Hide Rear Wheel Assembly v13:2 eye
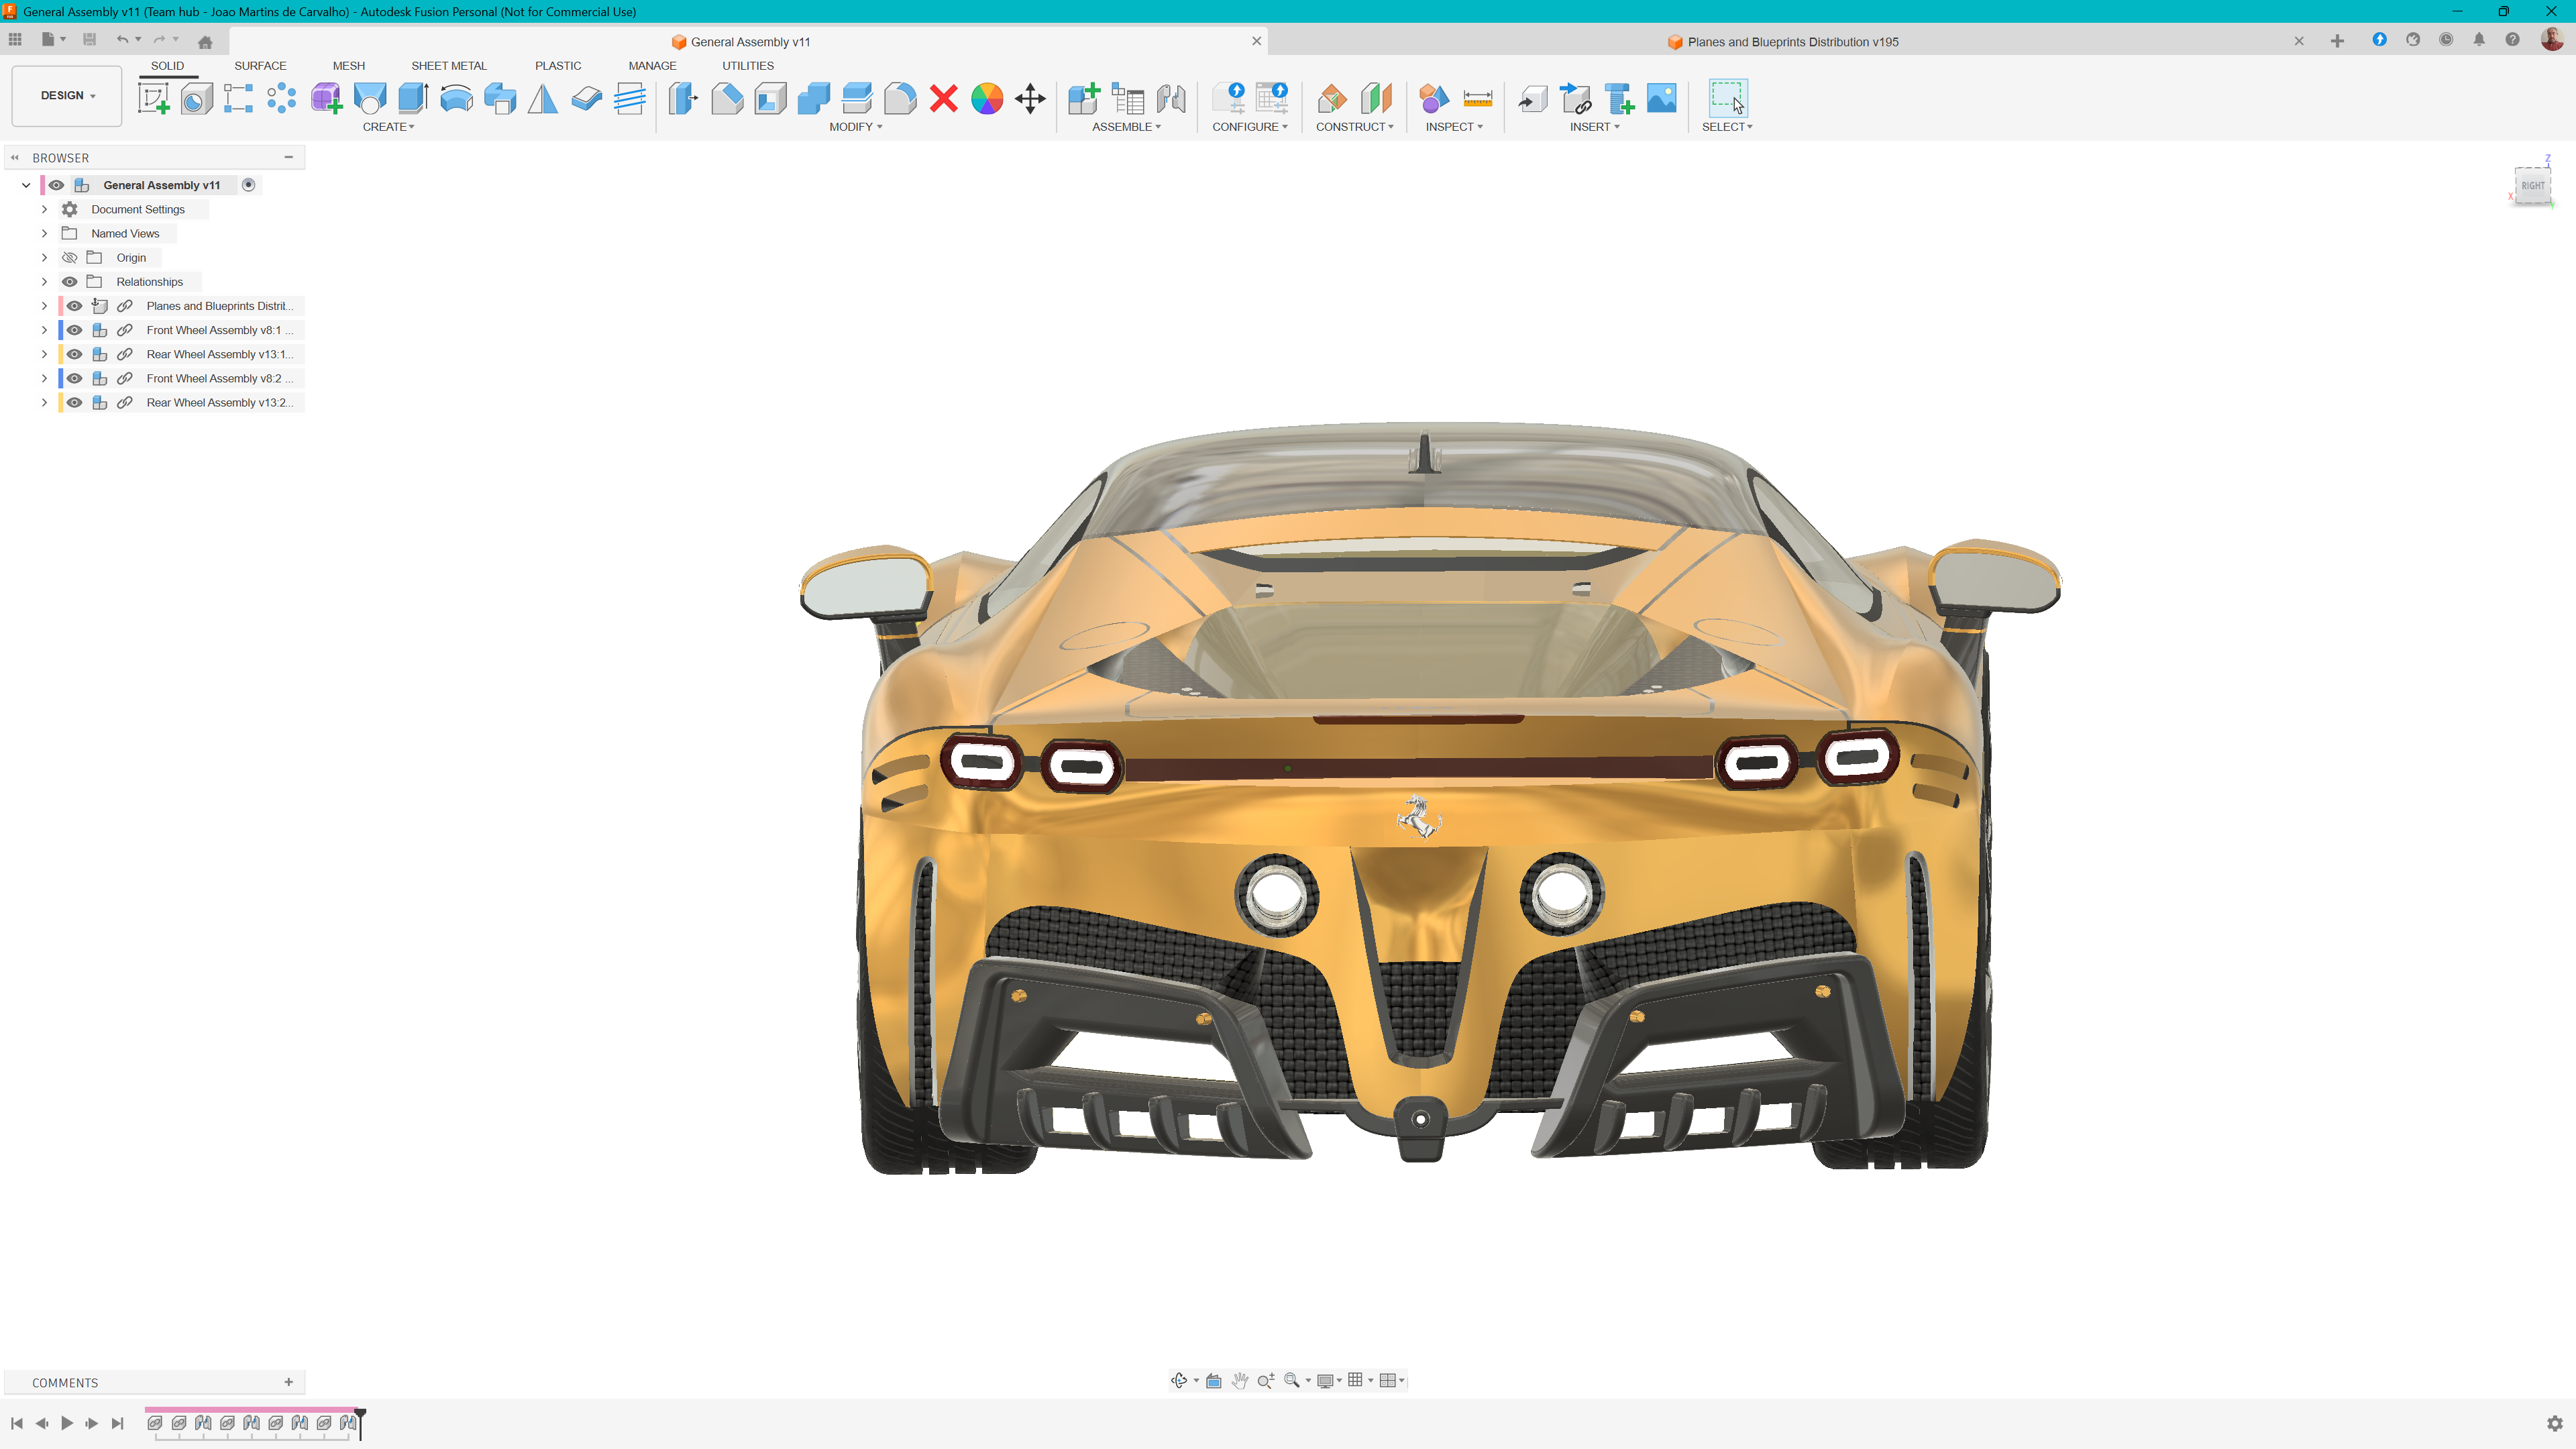This screenshot has width=2576, height=1449. coord(74,402)
